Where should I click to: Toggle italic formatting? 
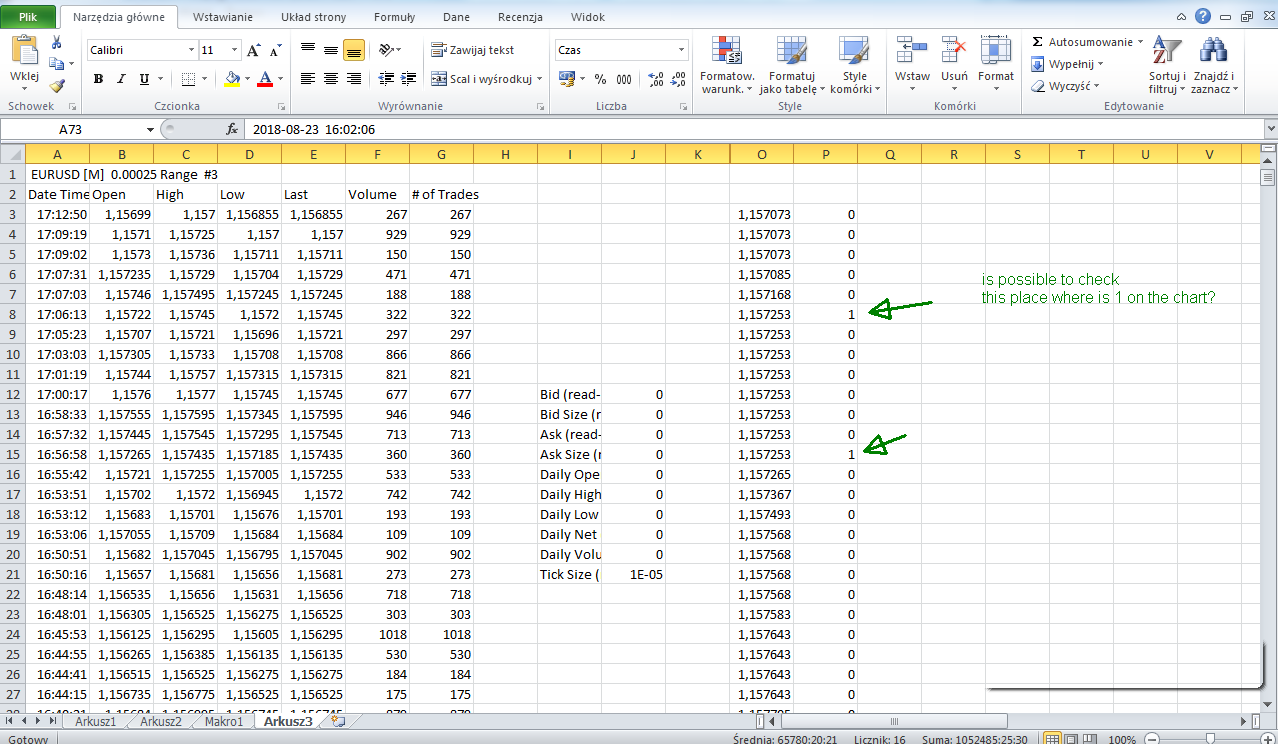pos(121,79)
